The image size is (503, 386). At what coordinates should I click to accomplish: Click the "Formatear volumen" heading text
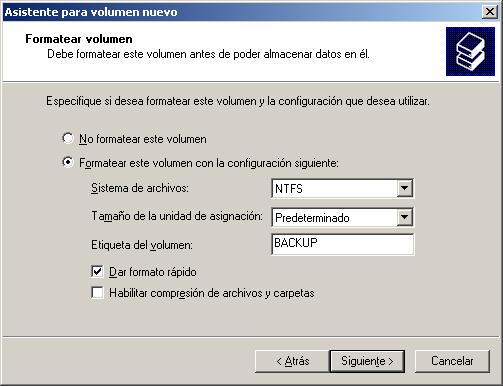click(79, 39)
